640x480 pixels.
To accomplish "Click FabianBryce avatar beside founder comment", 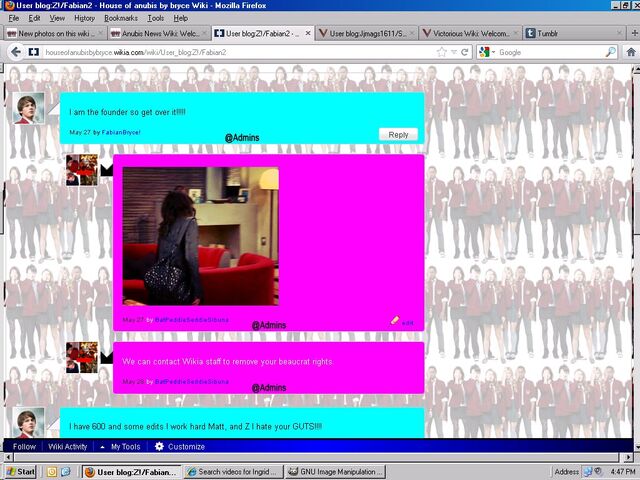I will tap(29, 108).
